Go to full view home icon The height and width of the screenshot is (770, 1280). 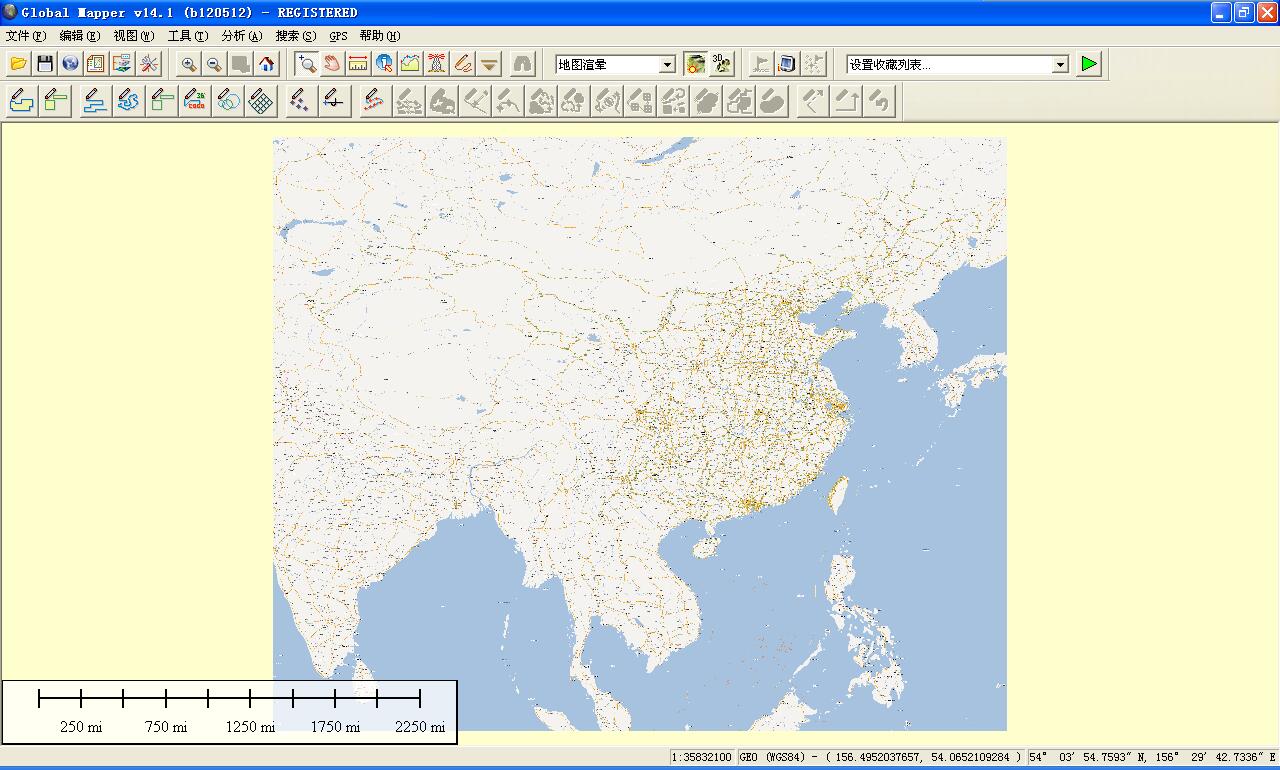267,64
